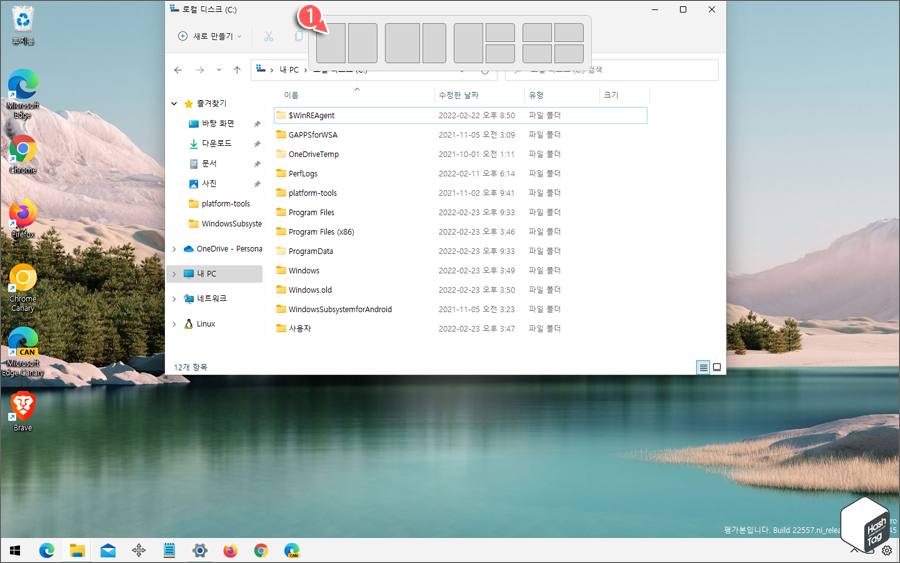Expand the 내 PC tree node
Viewport: 900px width, 563px height.
[x=174, y=274]
